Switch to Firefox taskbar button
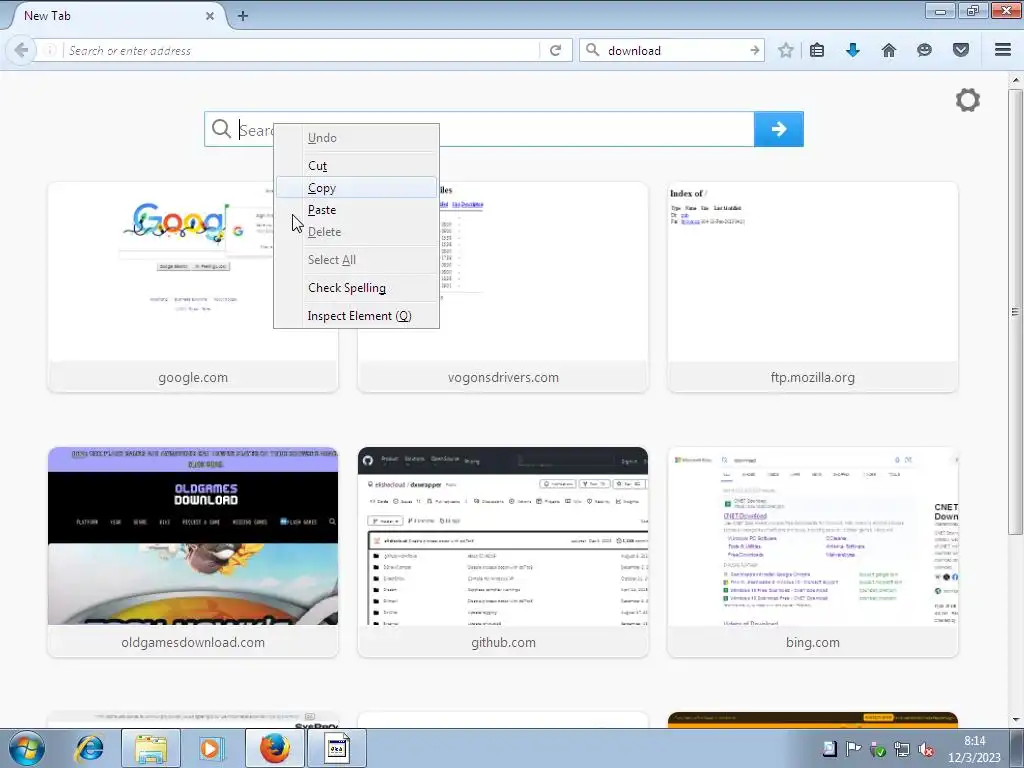The height and width of the screenshot is (768, 1024). [x=275, y=748]
